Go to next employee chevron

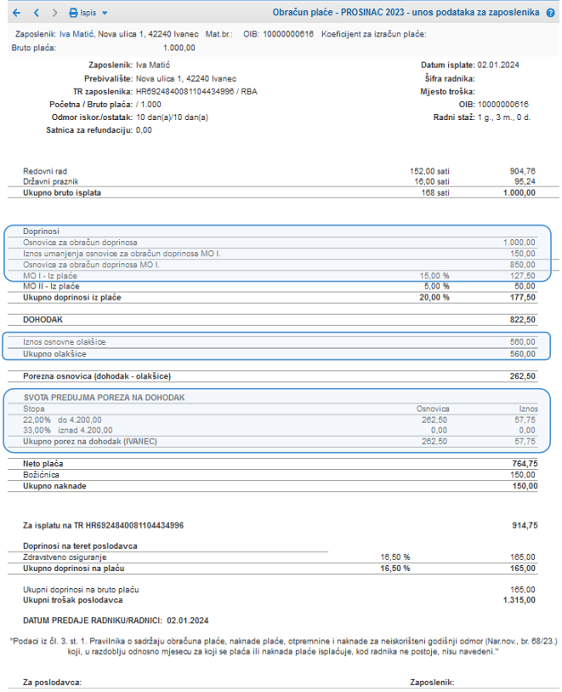pos(54,13)
